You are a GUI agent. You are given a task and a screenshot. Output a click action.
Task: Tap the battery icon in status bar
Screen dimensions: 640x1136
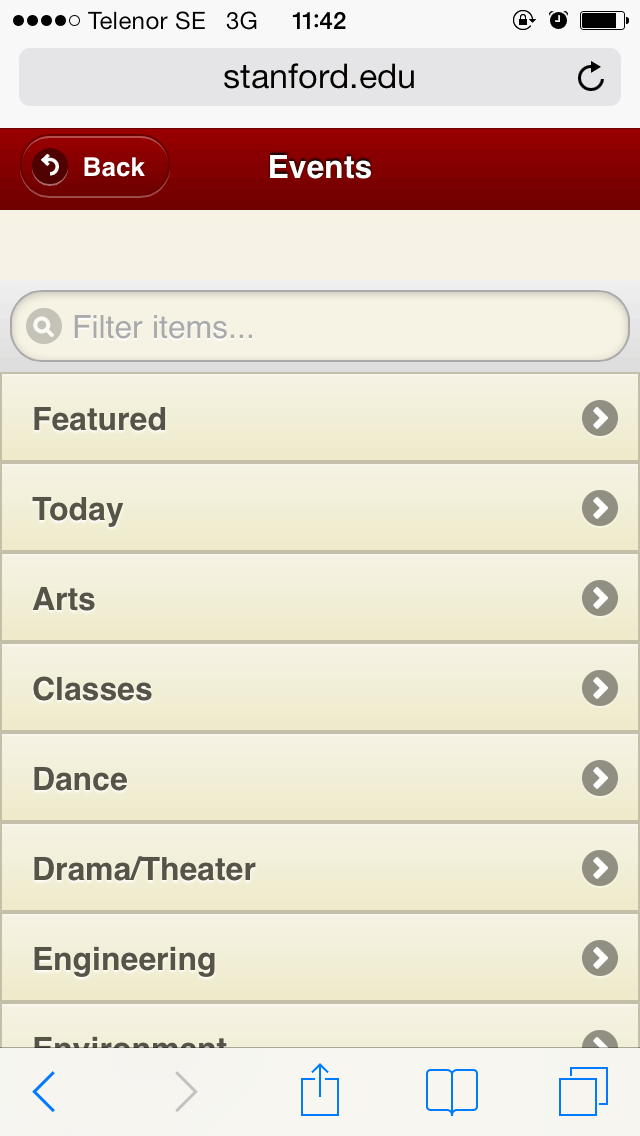click(x=602, y=20)
